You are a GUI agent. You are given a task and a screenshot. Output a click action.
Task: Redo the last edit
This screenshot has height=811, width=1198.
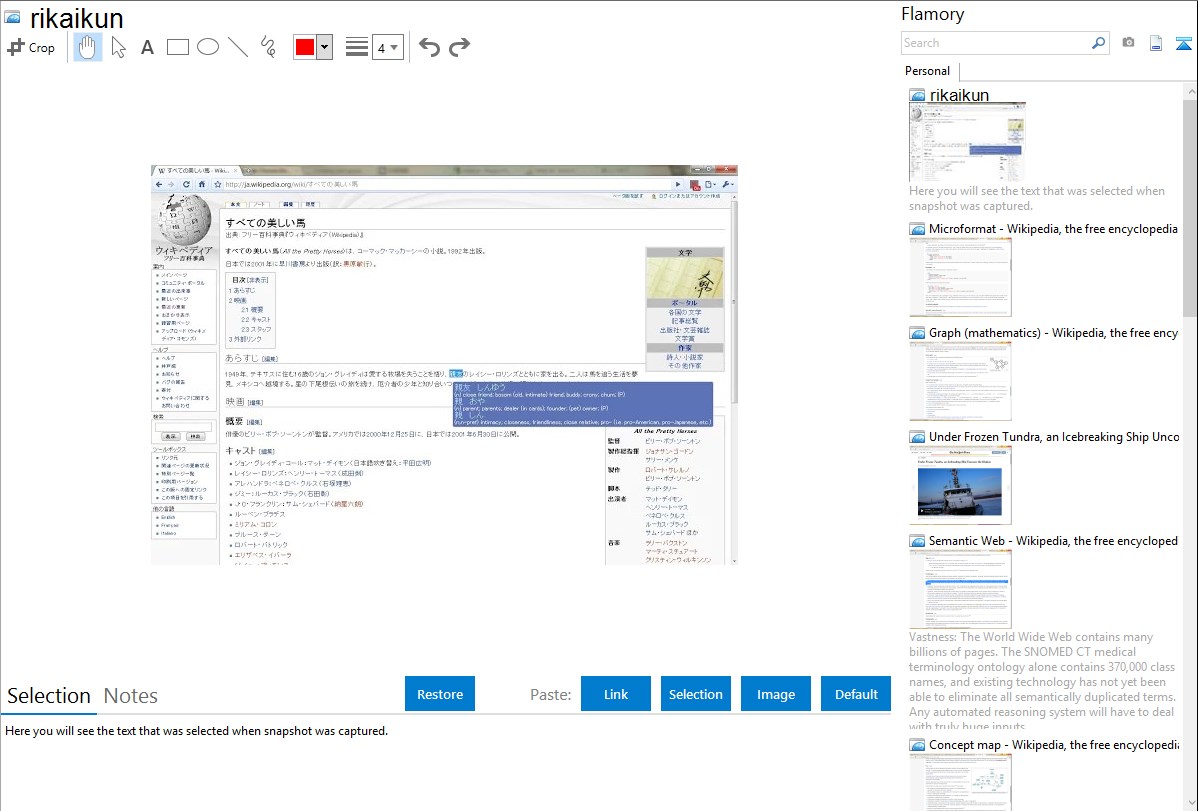click(459, 47)
